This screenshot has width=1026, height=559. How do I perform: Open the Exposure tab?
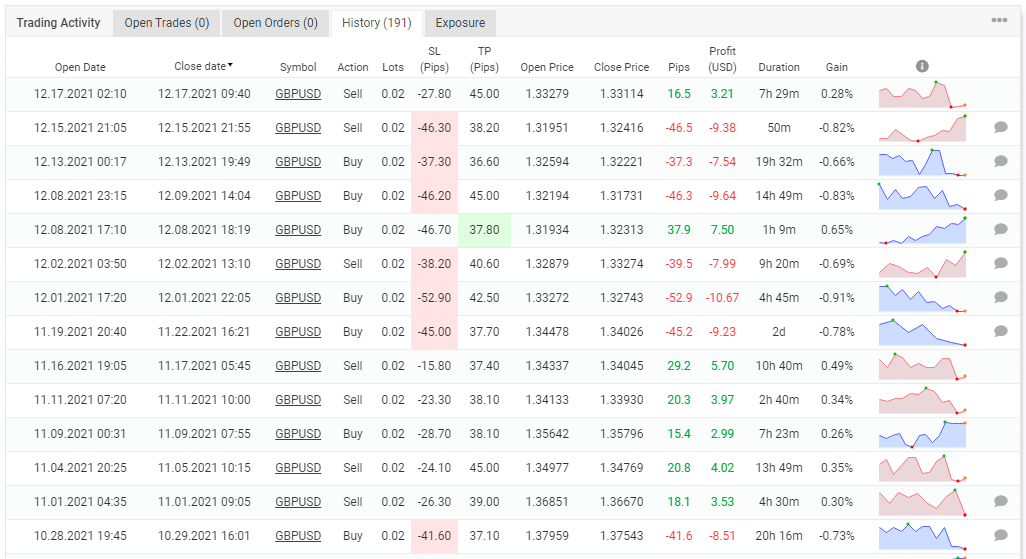460,23
